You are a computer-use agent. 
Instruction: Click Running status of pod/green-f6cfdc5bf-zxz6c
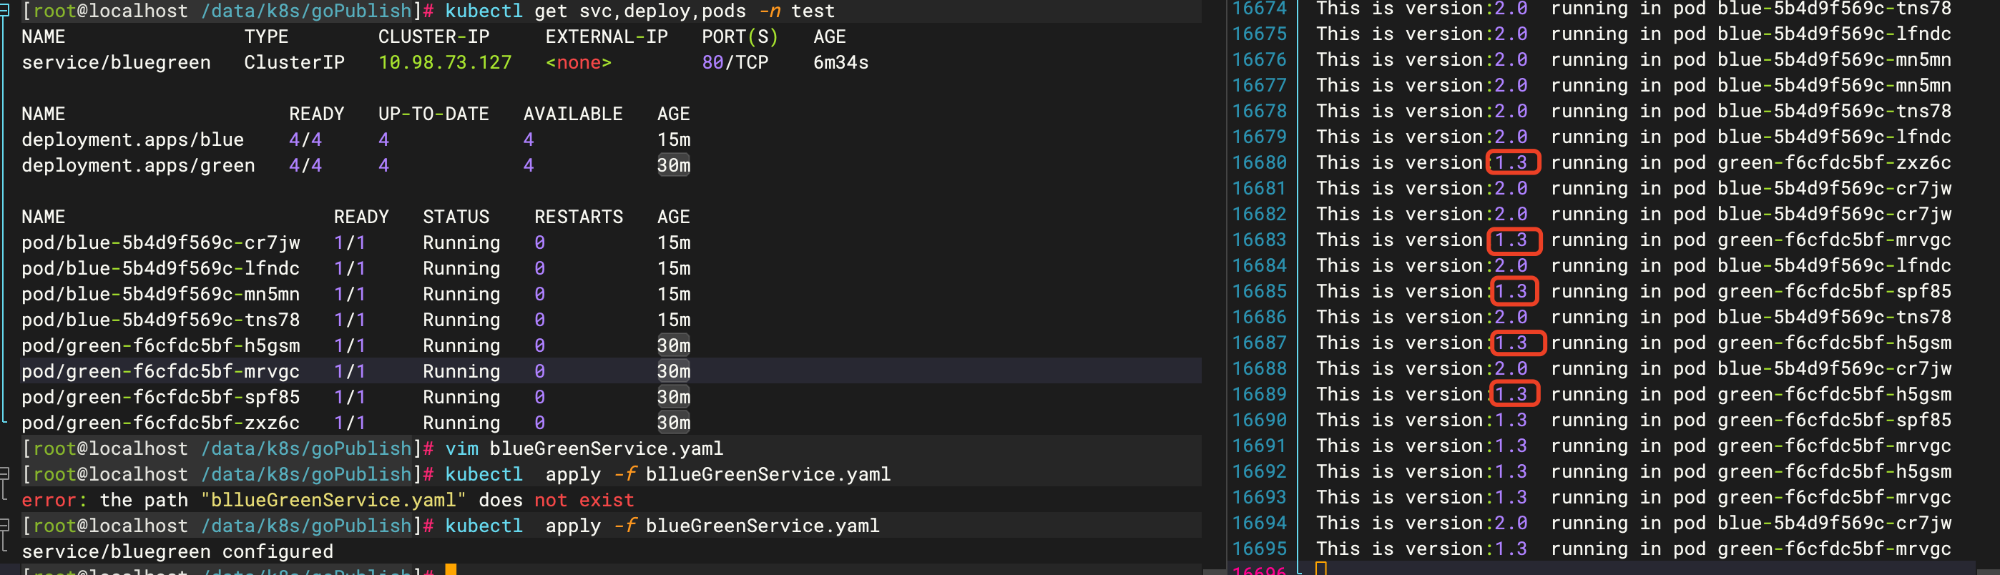pyautogui.click(x=461, y=423)
